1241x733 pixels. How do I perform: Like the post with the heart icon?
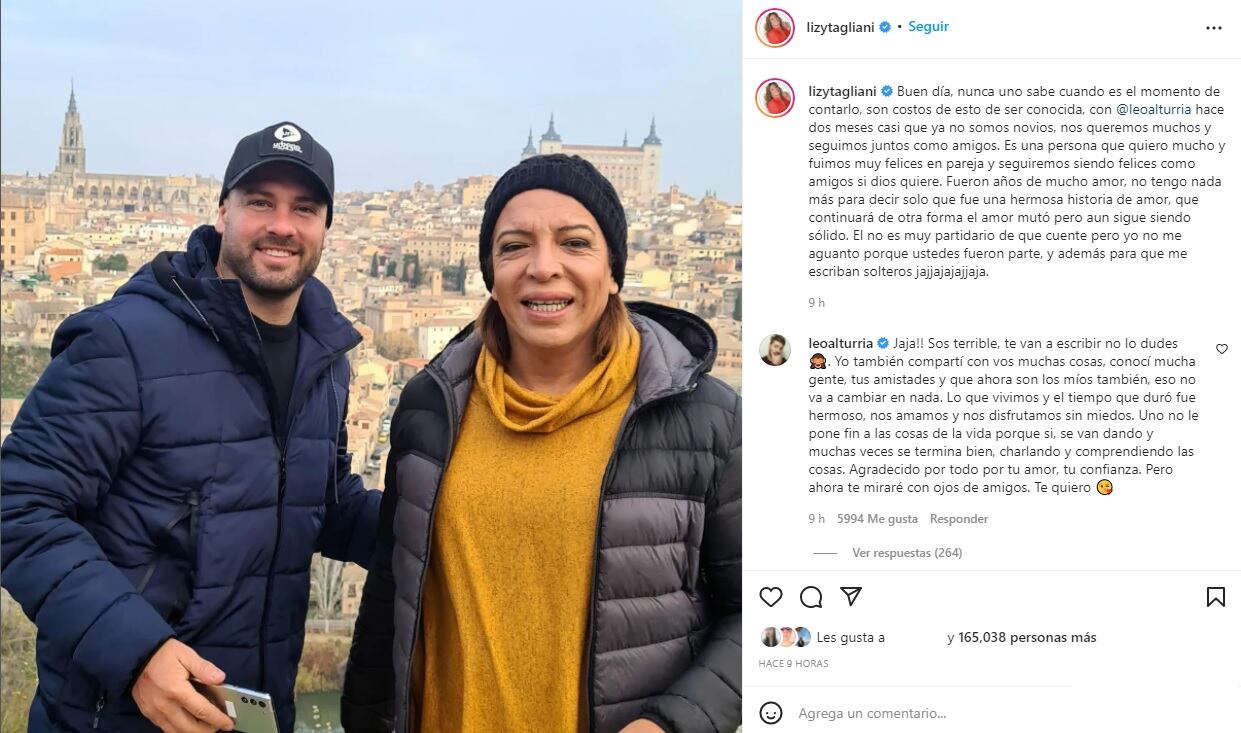(770, 597)
